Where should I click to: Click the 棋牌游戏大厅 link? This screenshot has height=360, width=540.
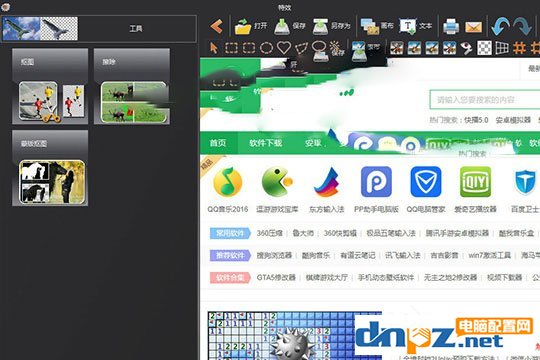coord(326,277)
